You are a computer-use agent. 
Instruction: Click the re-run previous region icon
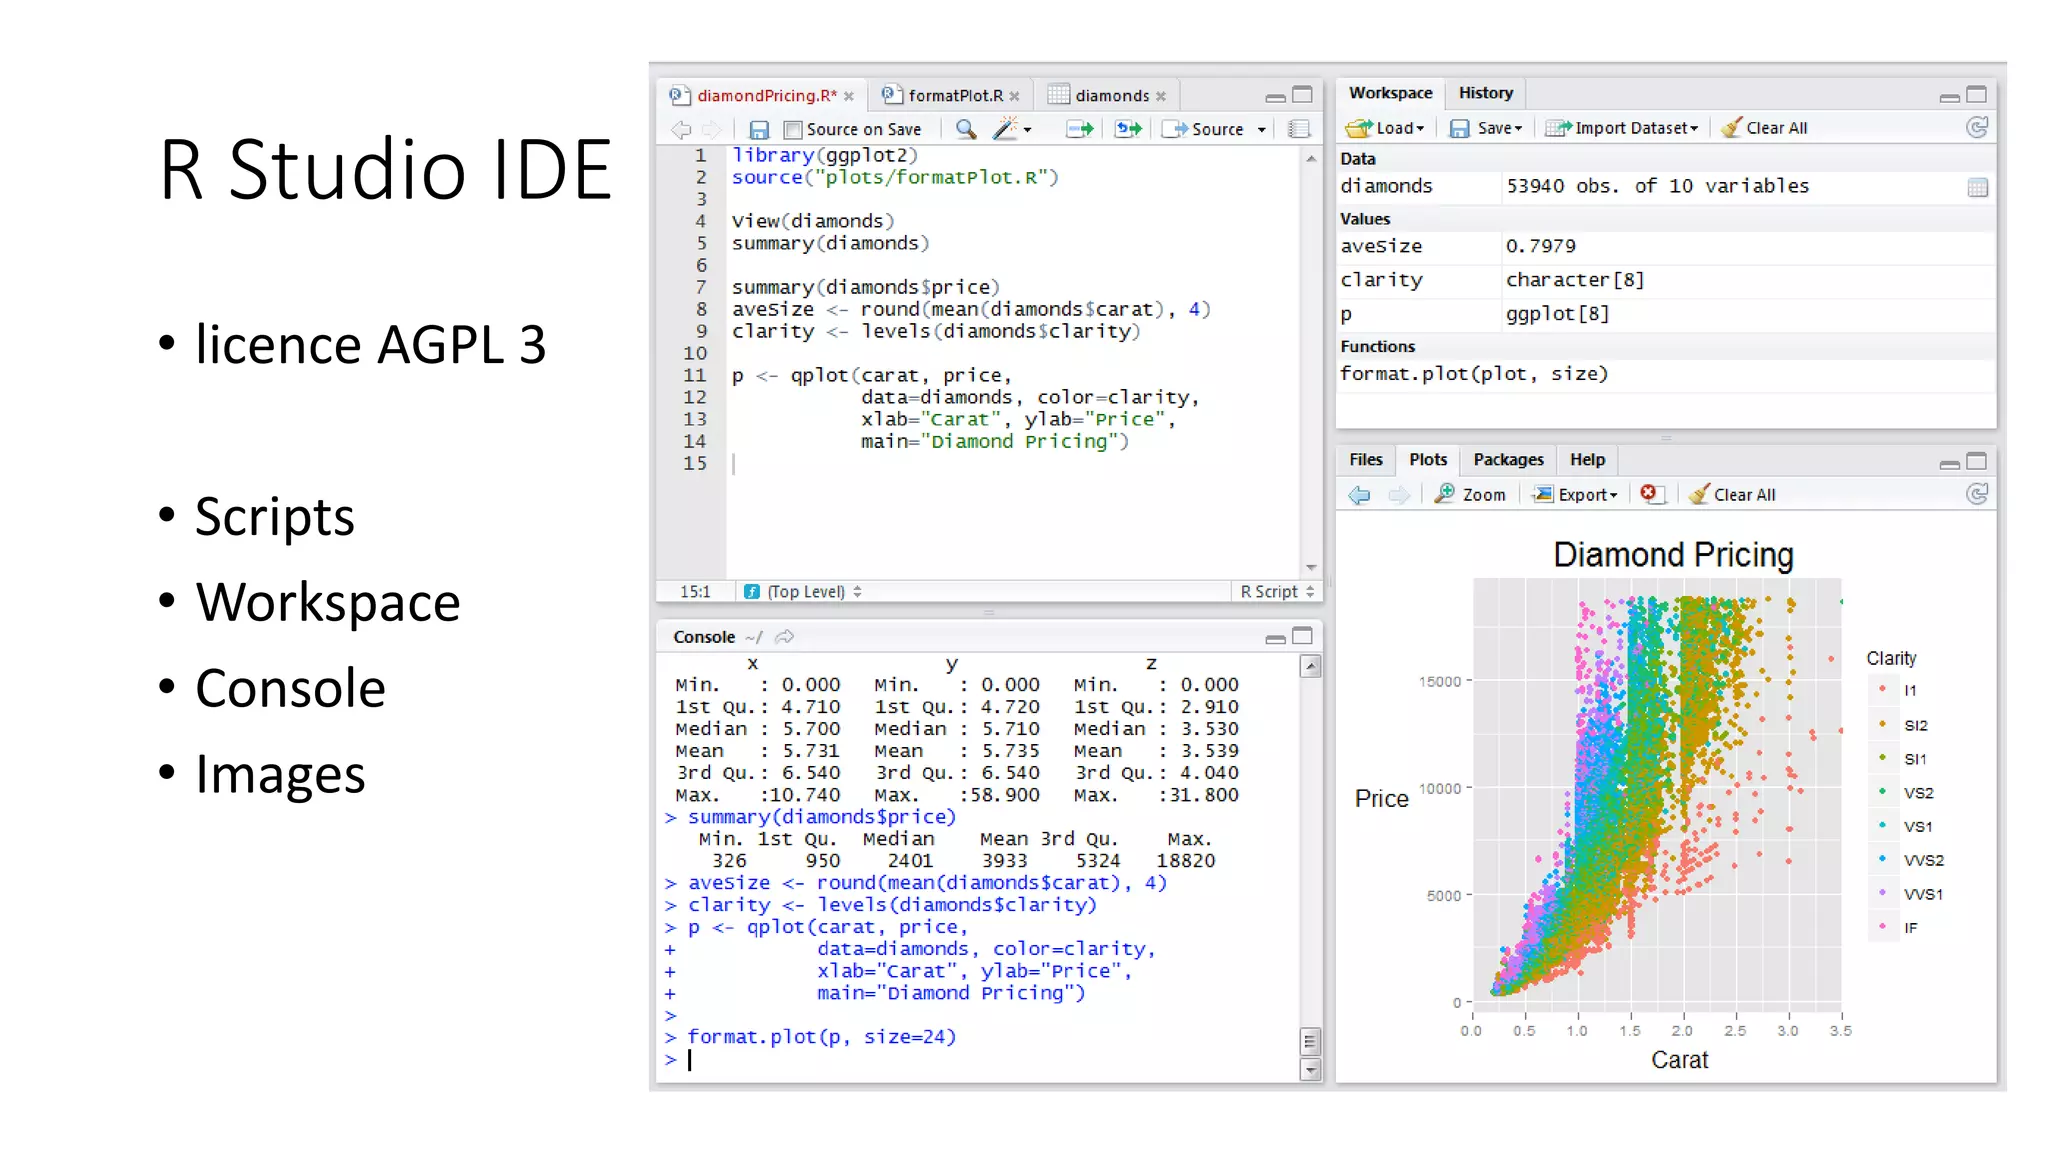1128,129
